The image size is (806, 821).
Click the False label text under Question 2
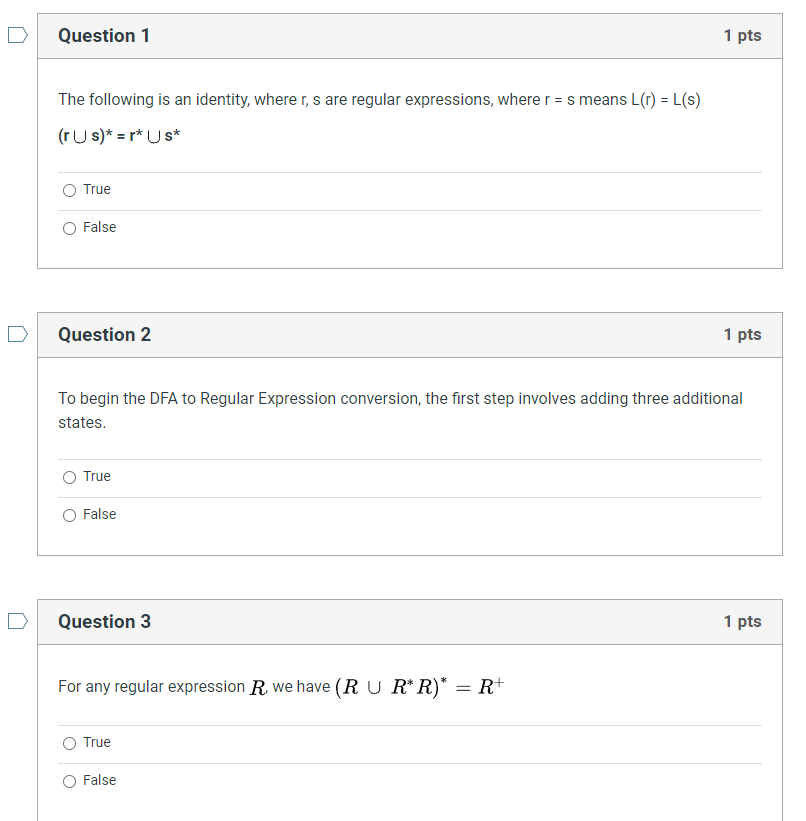99,514
